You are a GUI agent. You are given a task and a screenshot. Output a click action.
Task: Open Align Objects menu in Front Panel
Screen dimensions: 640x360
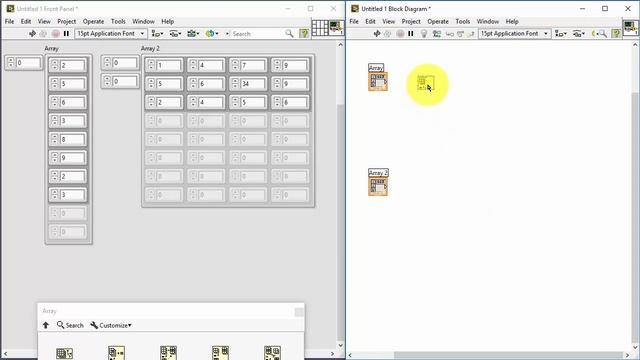[157, 33]
